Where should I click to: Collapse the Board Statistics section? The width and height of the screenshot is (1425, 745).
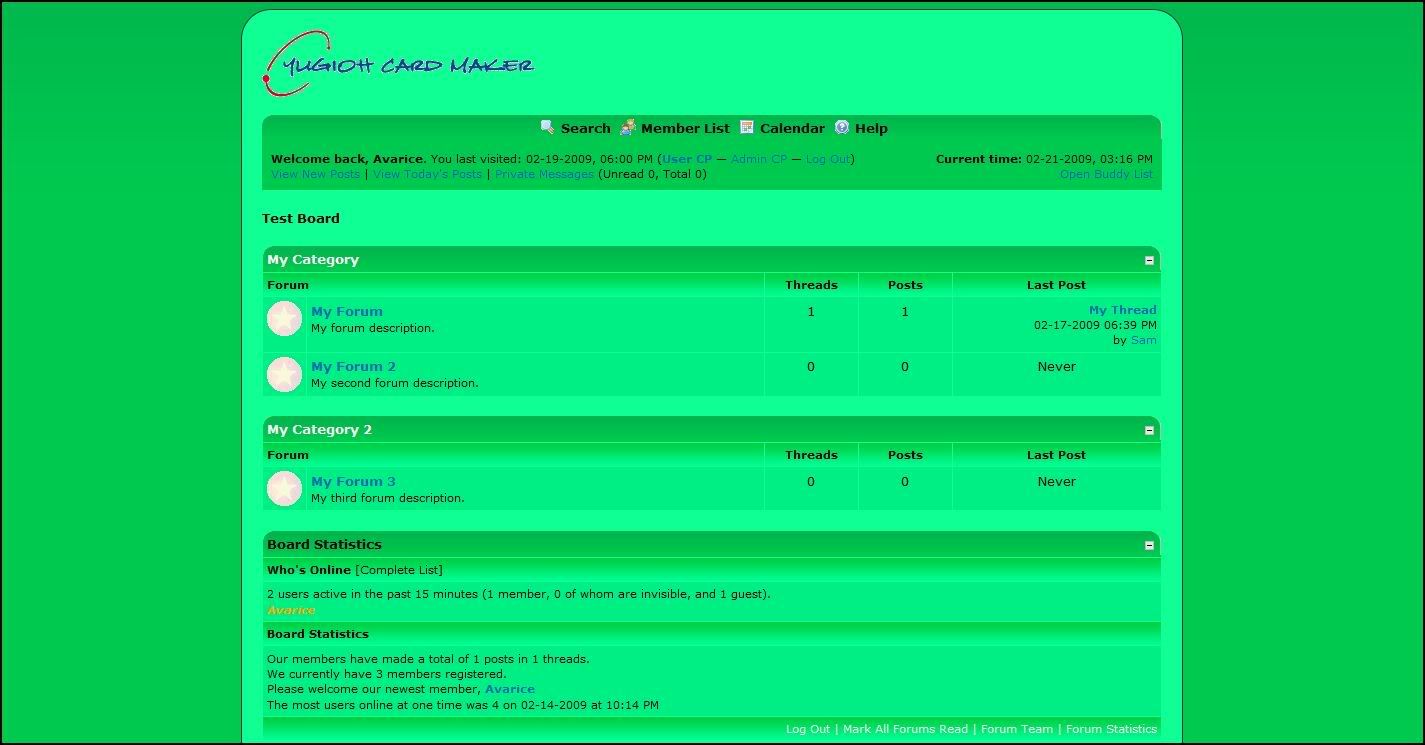1149,545
